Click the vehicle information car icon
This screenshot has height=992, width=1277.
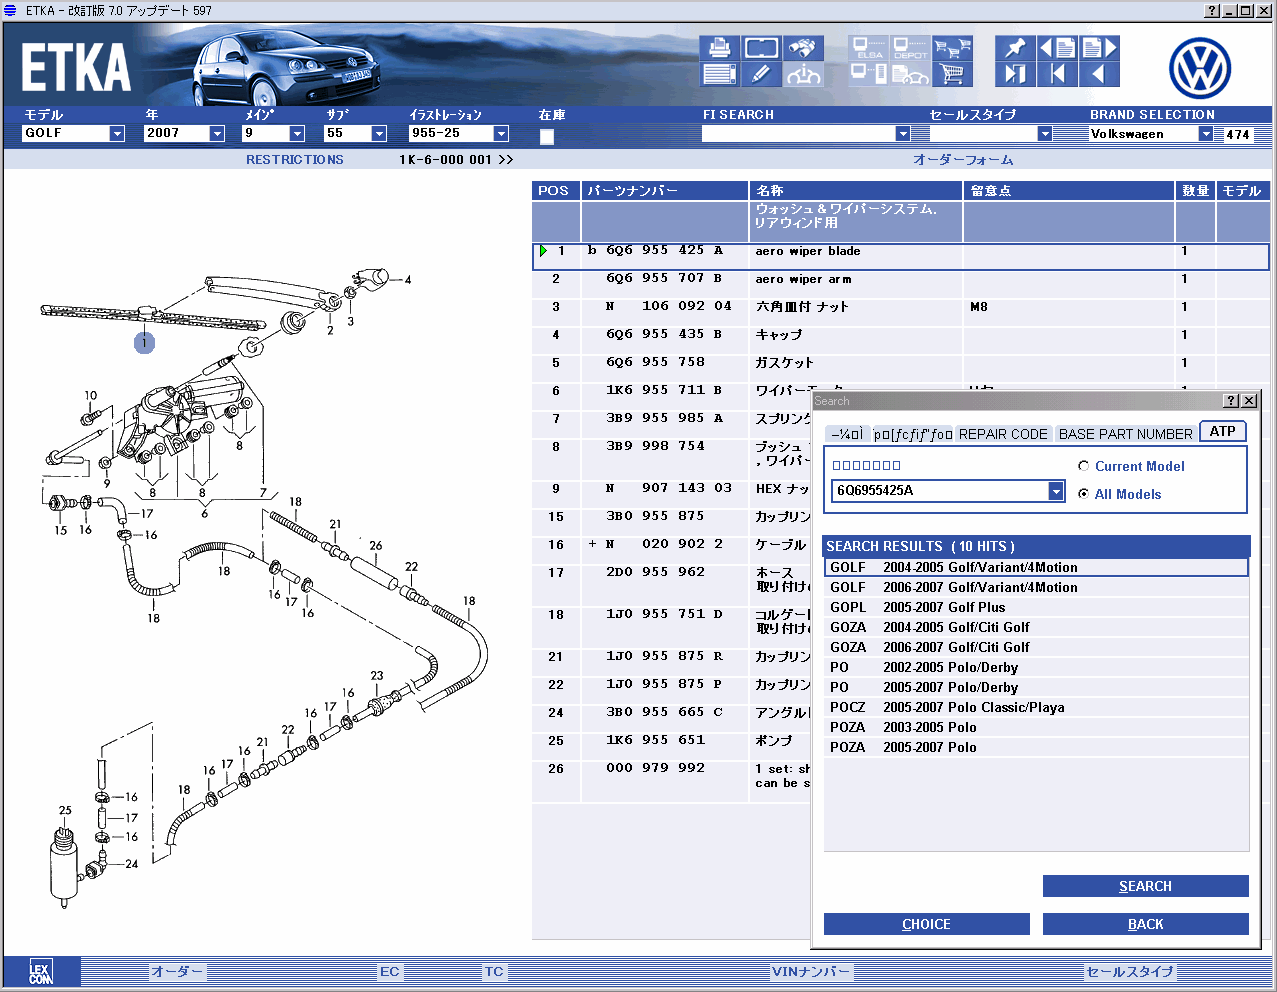(x=803, y=74)
